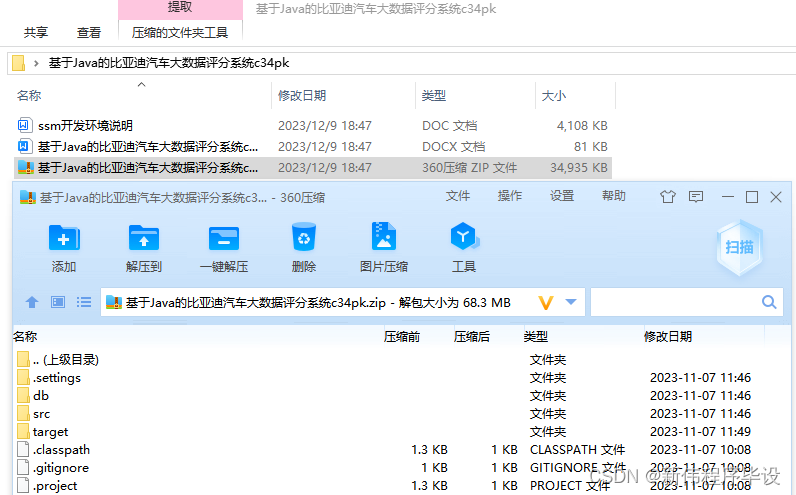Sort the archive list by 类型 column
Screen dimensions: 796x495
pos(536,337)
